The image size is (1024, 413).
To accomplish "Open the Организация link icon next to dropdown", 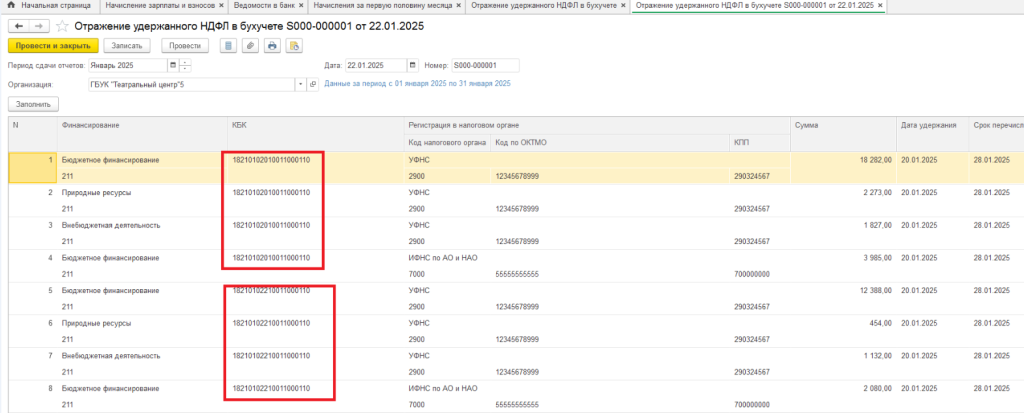I will tap(312, 84).
